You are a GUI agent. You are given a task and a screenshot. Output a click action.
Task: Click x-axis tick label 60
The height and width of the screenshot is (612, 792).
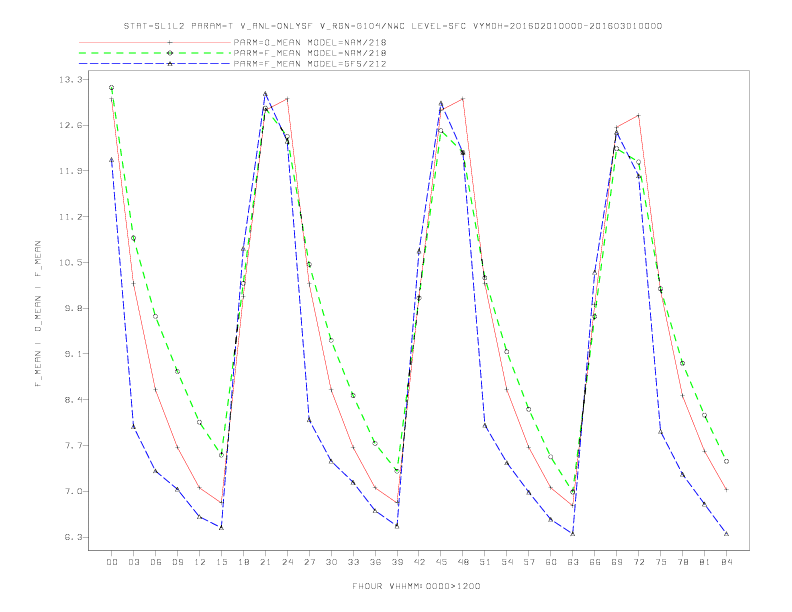pyautogui.click(x=551, y=562)
